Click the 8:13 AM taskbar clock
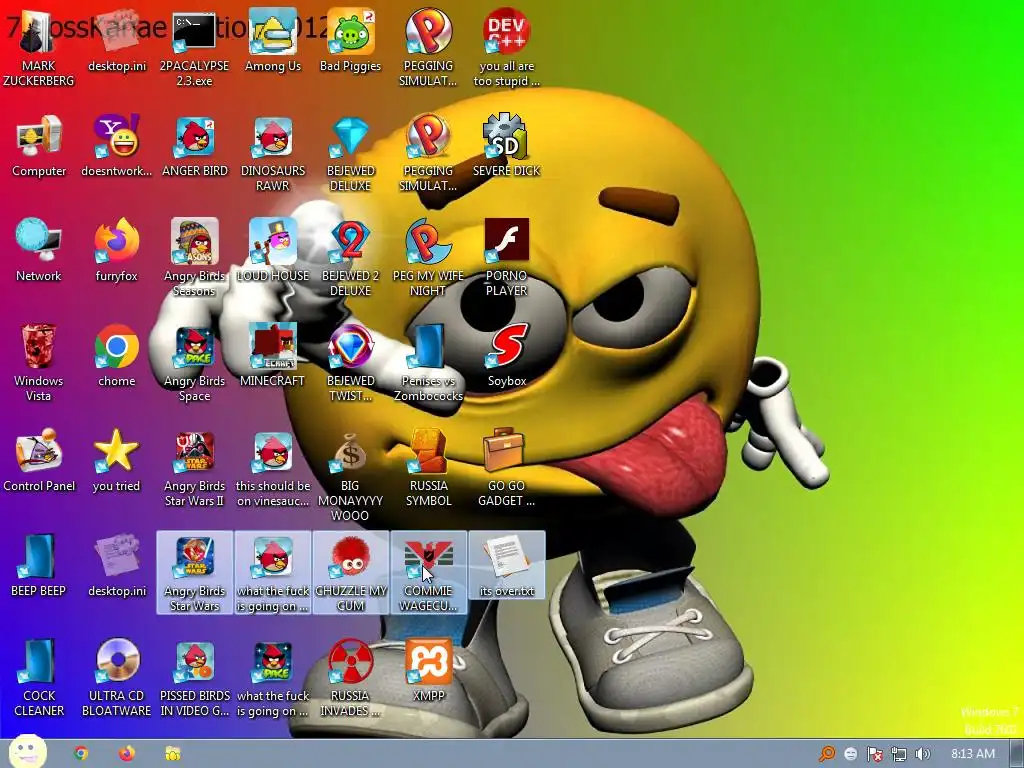The image size is (1024, 768). (x=972, y=754)
